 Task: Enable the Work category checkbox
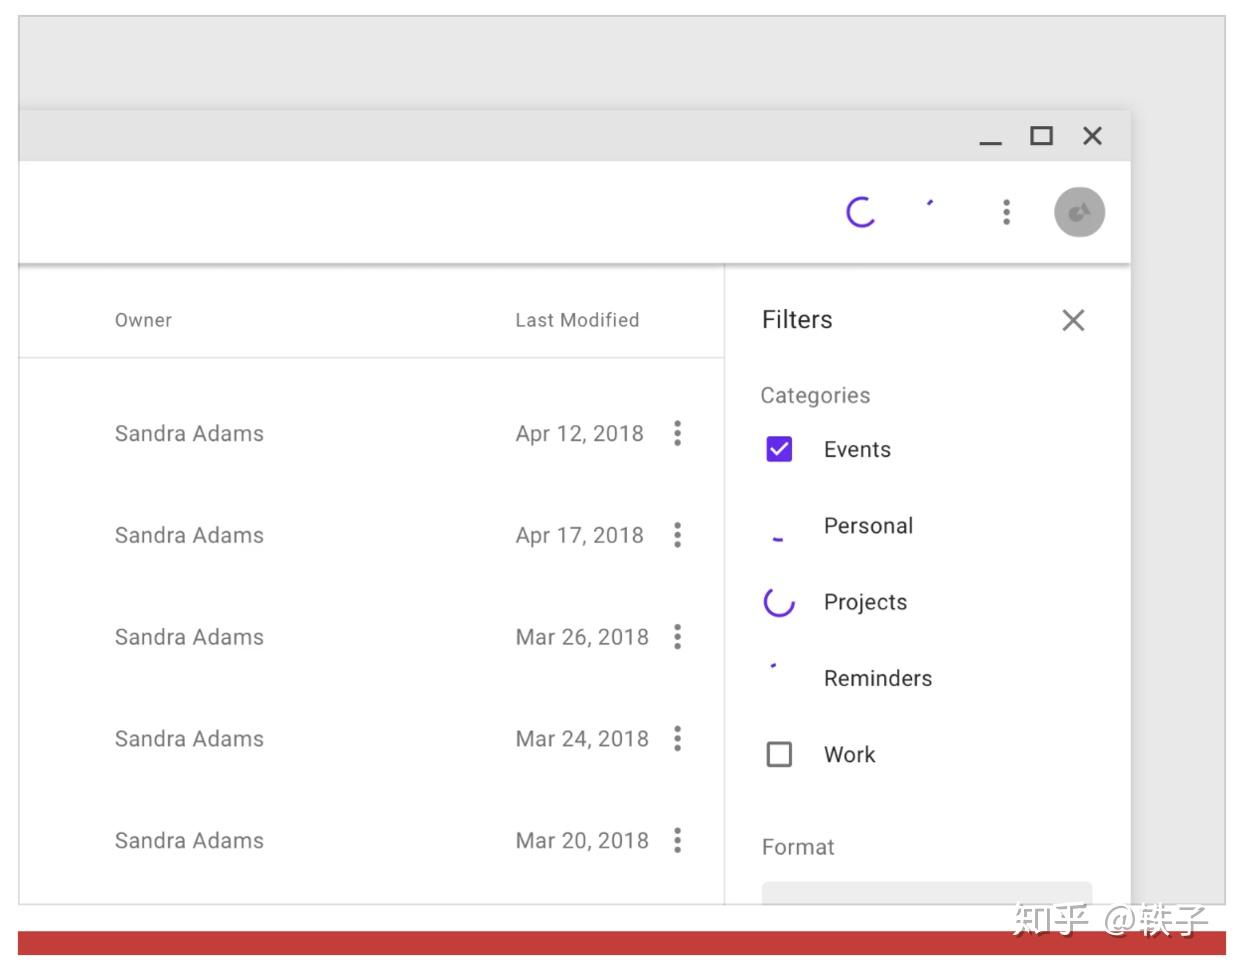click(x=779, y=754)
